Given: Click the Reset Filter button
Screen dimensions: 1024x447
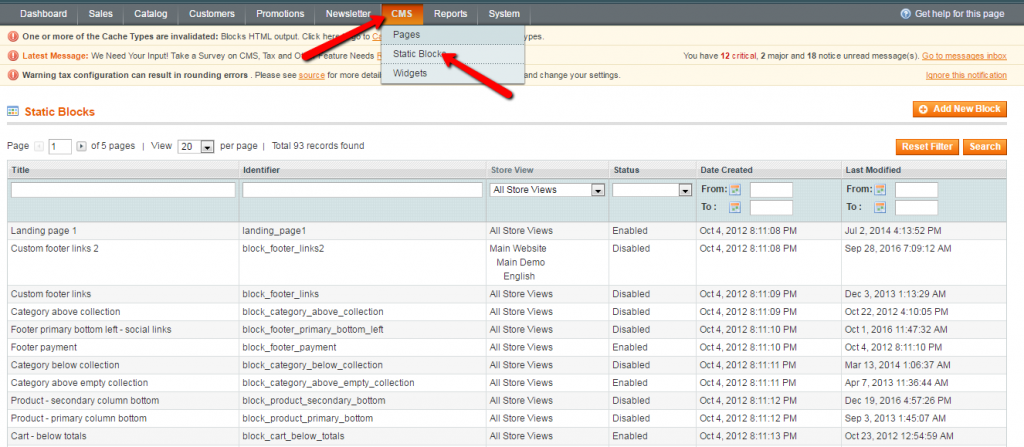Looking at the screenshot, I should (x=926, y=147).
